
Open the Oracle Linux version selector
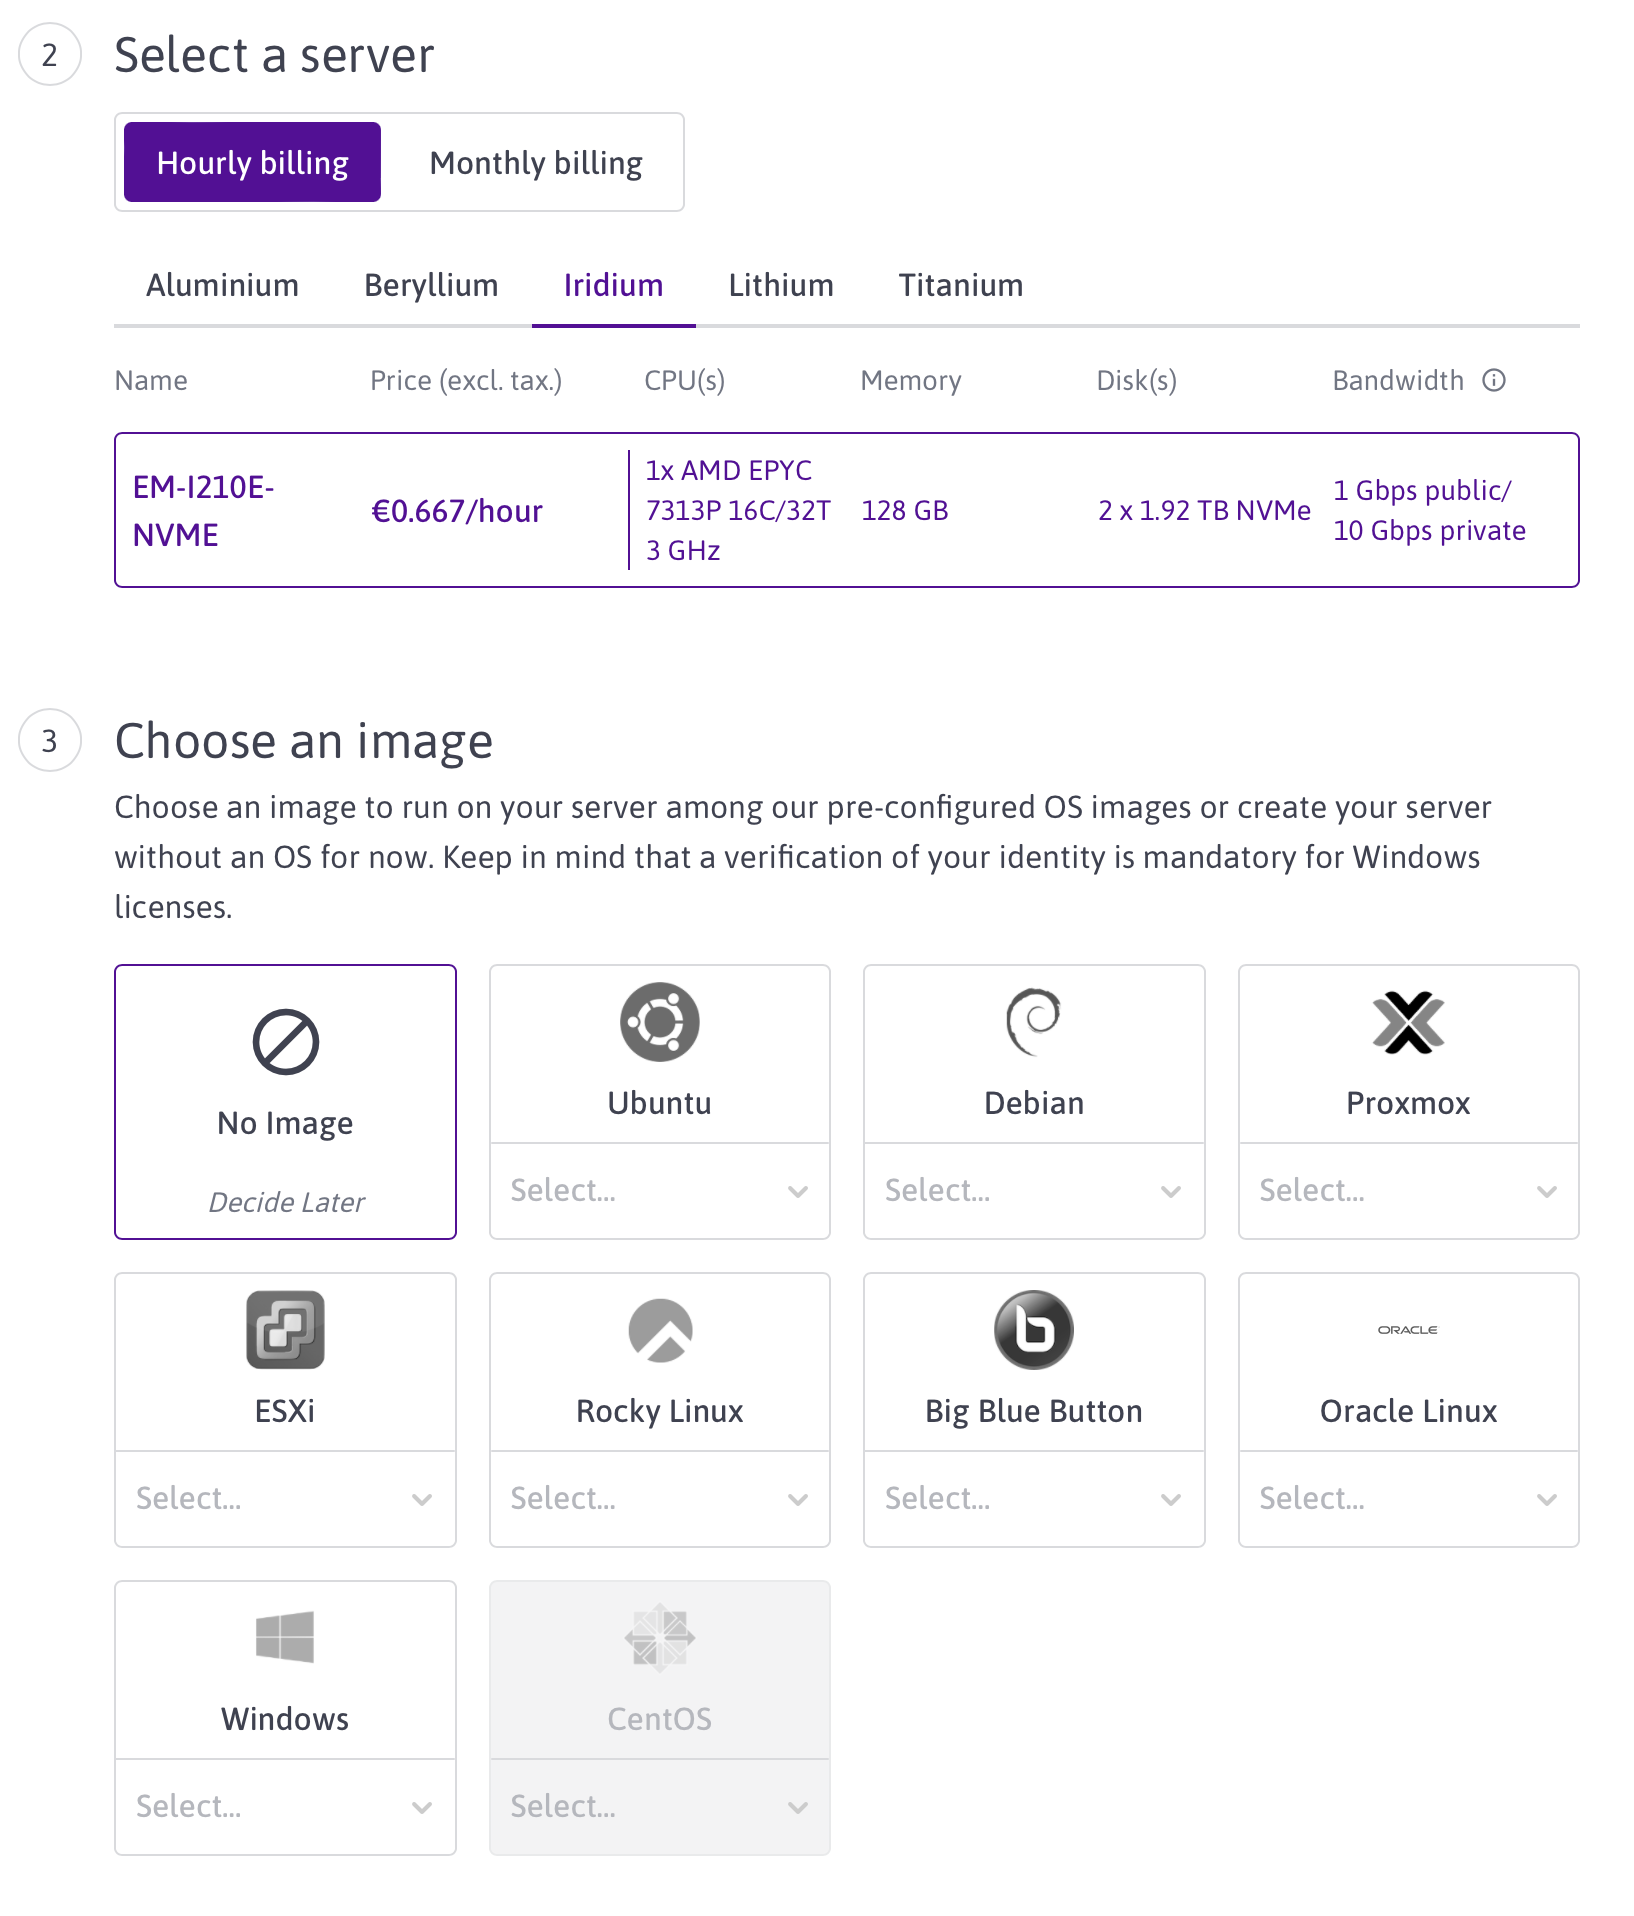pyautogui.click(x=1407, y=1498)
